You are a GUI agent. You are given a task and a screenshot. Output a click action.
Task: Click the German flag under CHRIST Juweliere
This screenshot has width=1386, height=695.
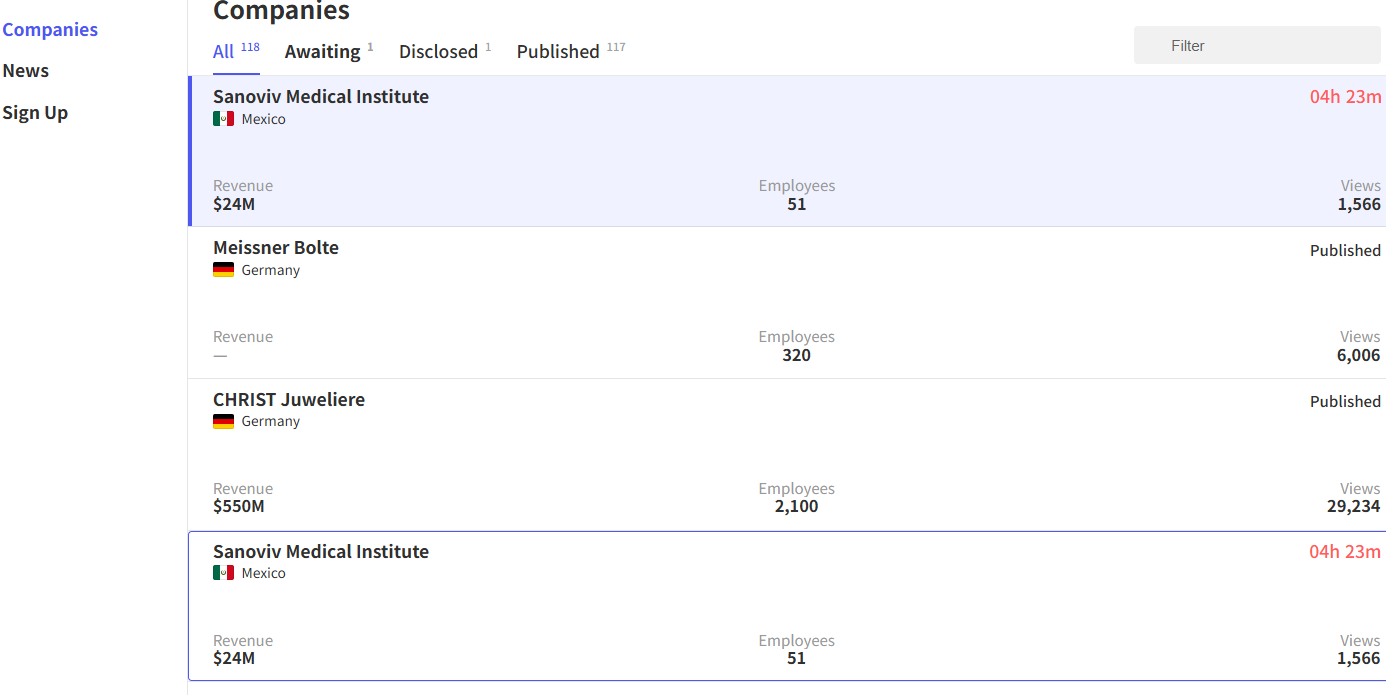point(223,421)
